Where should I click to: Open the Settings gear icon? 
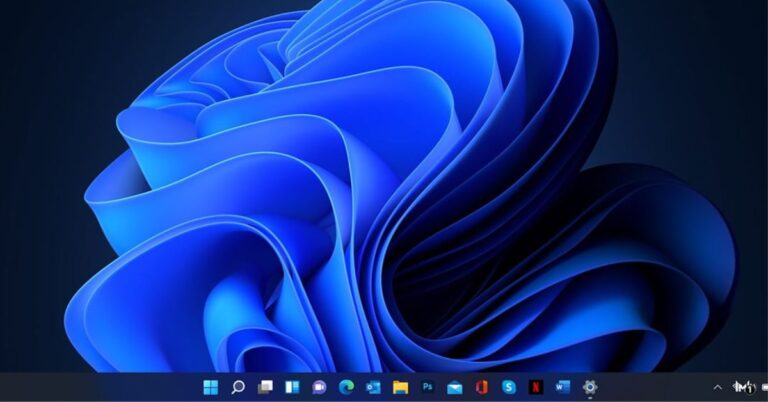(590, 387)
